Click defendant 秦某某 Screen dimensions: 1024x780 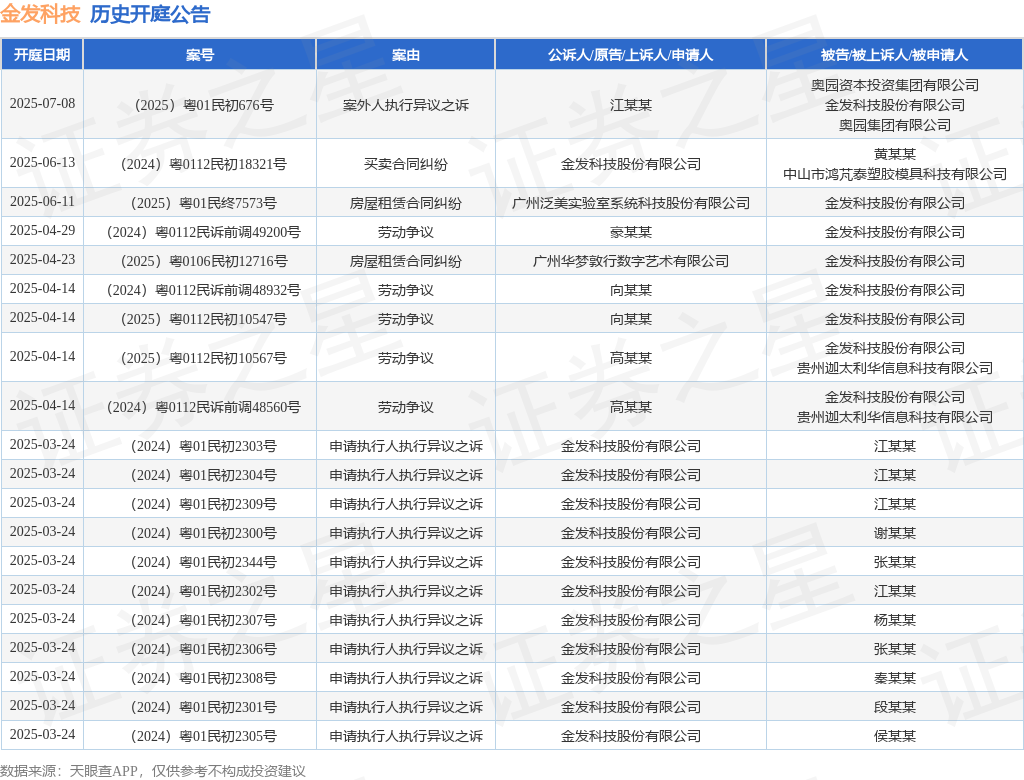pos(895,678)
